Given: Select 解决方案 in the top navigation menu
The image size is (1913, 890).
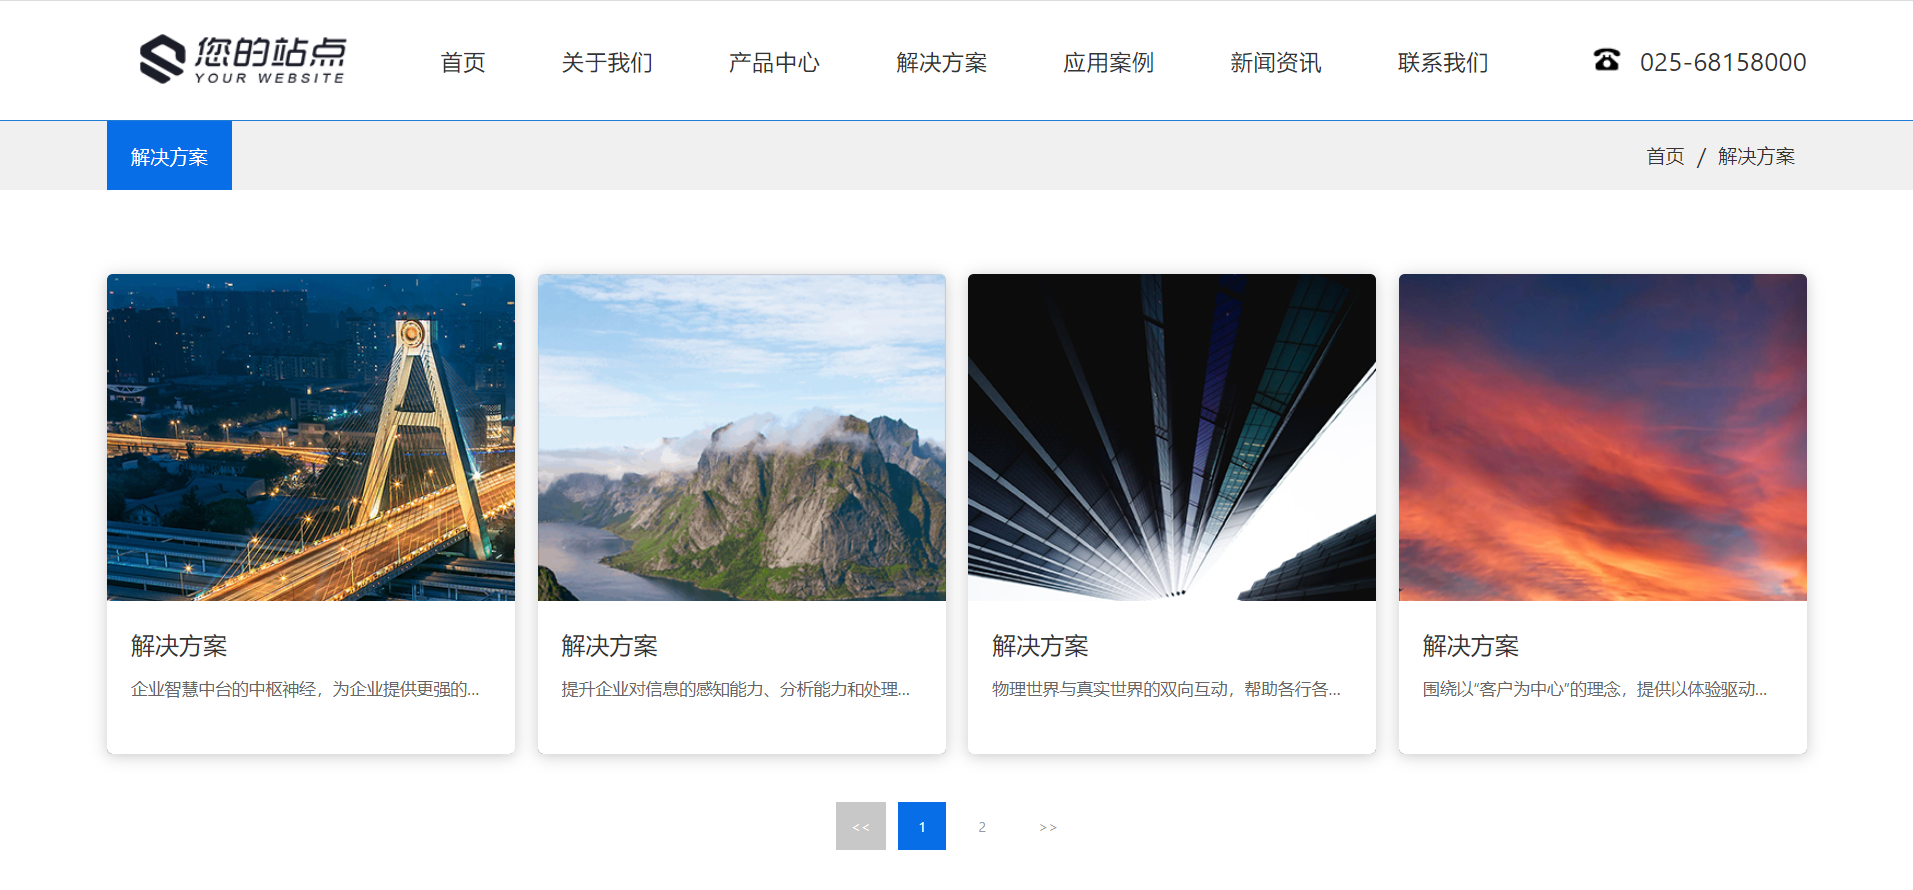Looking at the screenshot, I should [941, 63].
